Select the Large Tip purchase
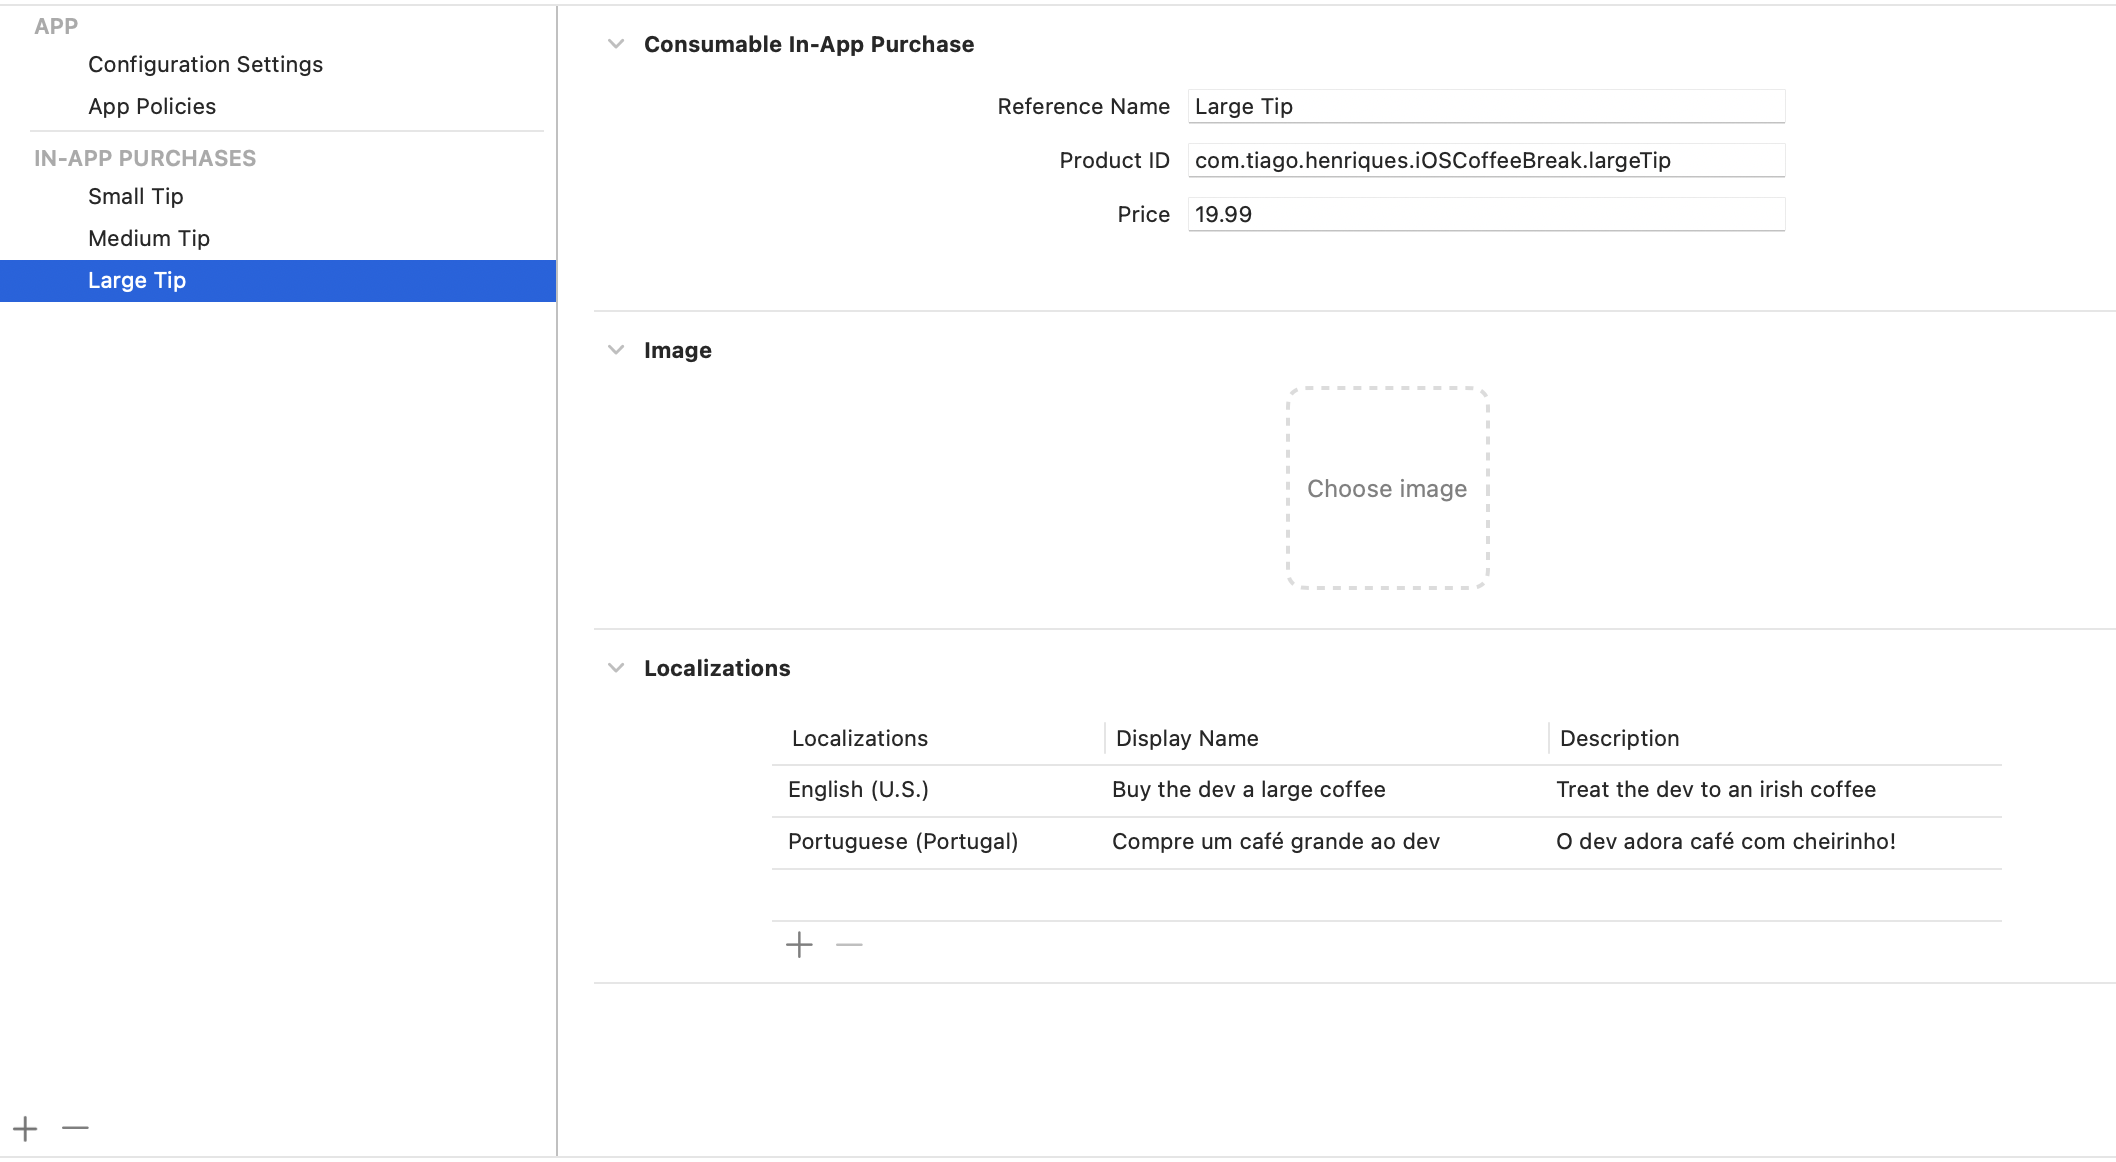The width and height of the screenshot is (2116, 1162). (278, 281)
